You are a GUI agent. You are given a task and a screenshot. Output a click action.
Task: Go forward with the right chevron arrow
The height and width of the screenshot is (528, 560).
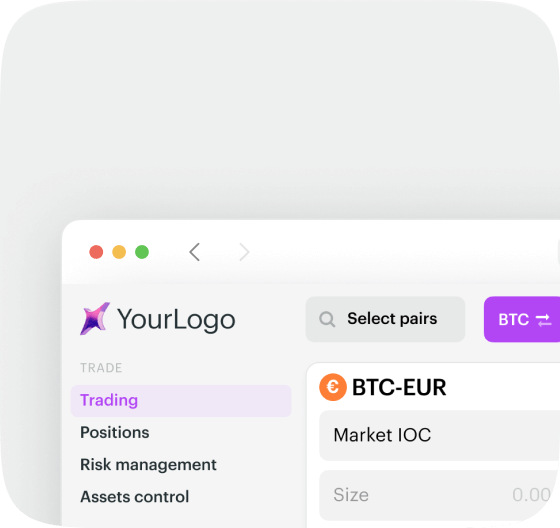[244, 252]
